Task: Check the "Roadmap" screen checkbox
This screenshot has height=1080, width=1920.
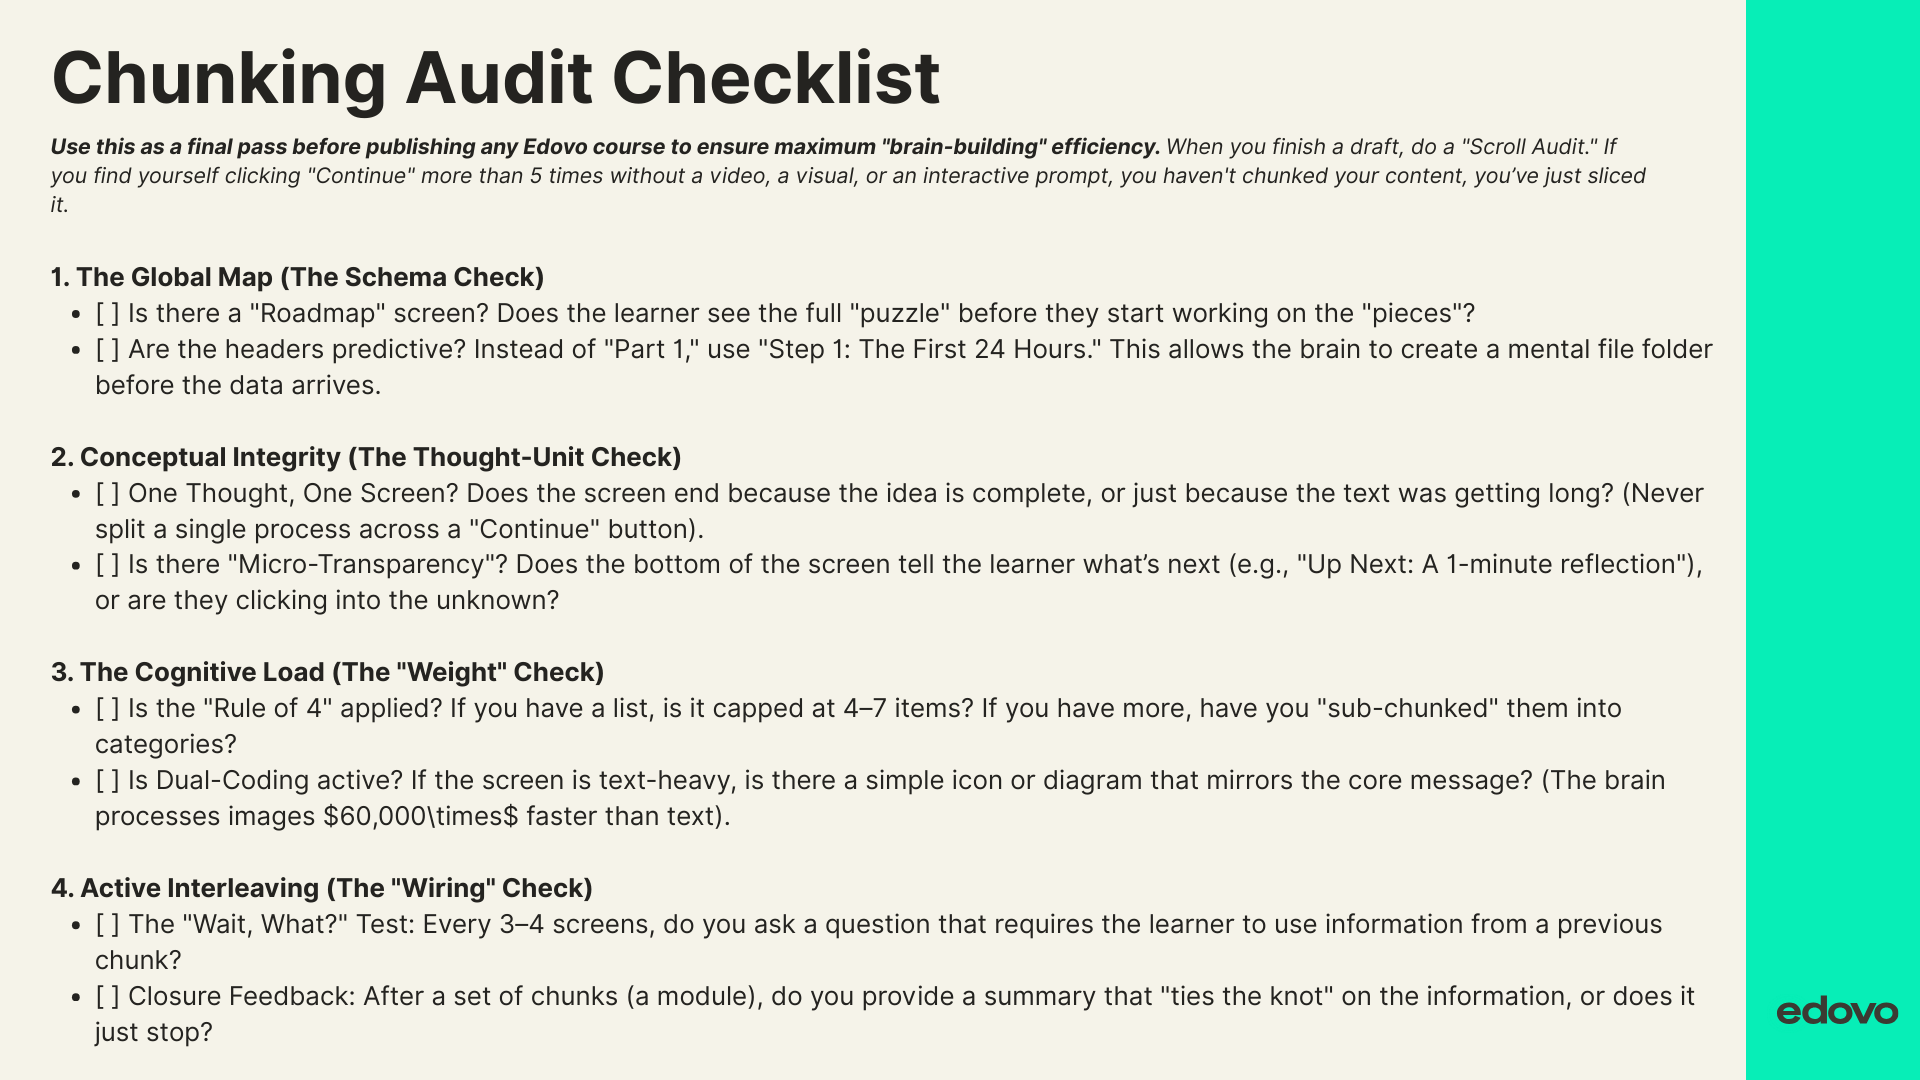Action: tap(108, 314)
